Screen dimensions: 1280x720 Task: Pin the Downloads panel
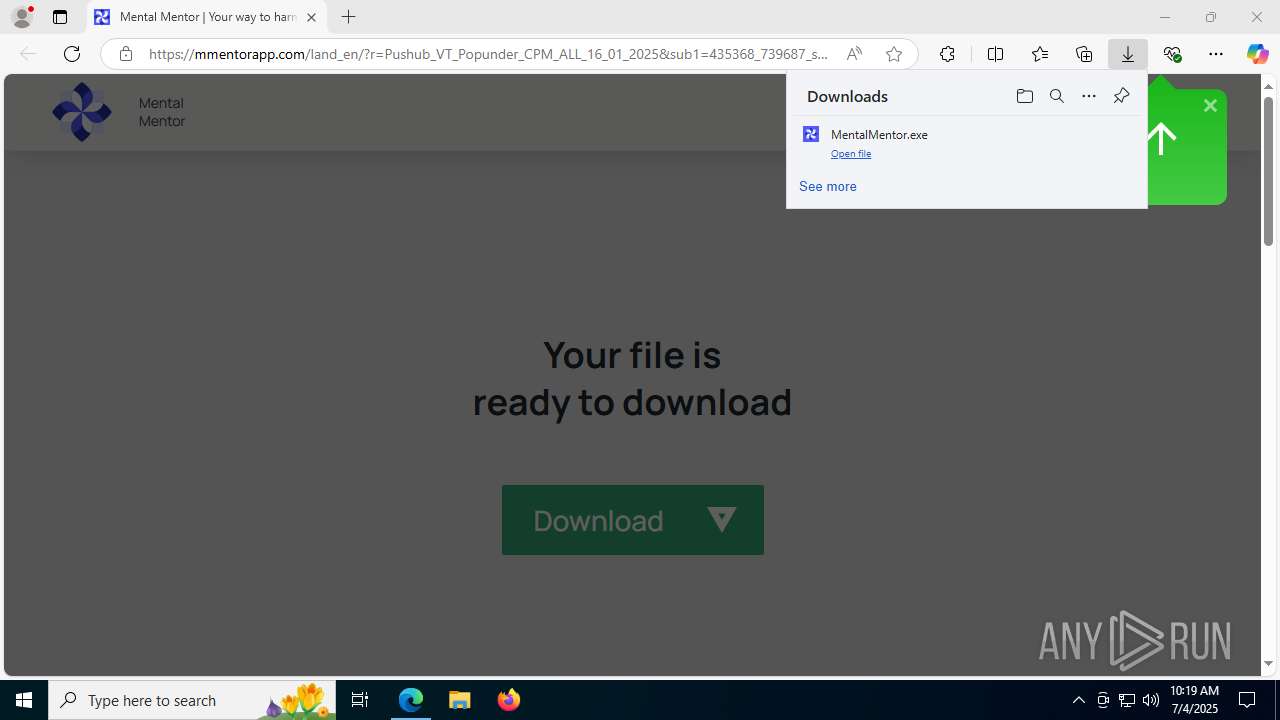(x=1121, y=96)
